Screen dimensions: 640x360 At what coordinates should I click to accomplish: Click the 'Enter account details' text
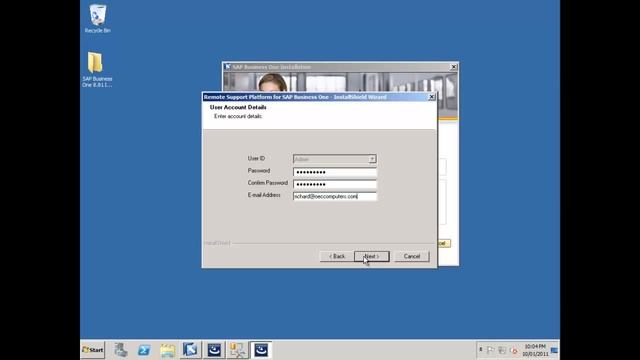tap(238, 116)
